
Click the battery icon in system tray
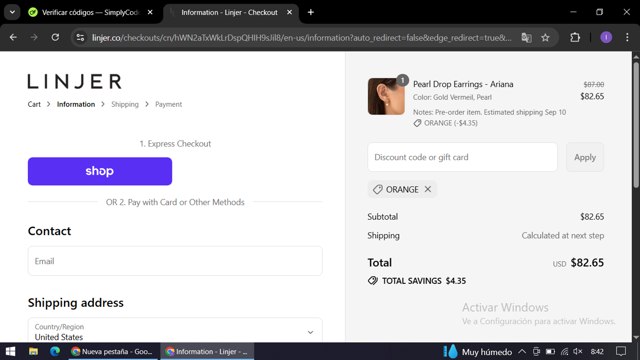[550, 351]
